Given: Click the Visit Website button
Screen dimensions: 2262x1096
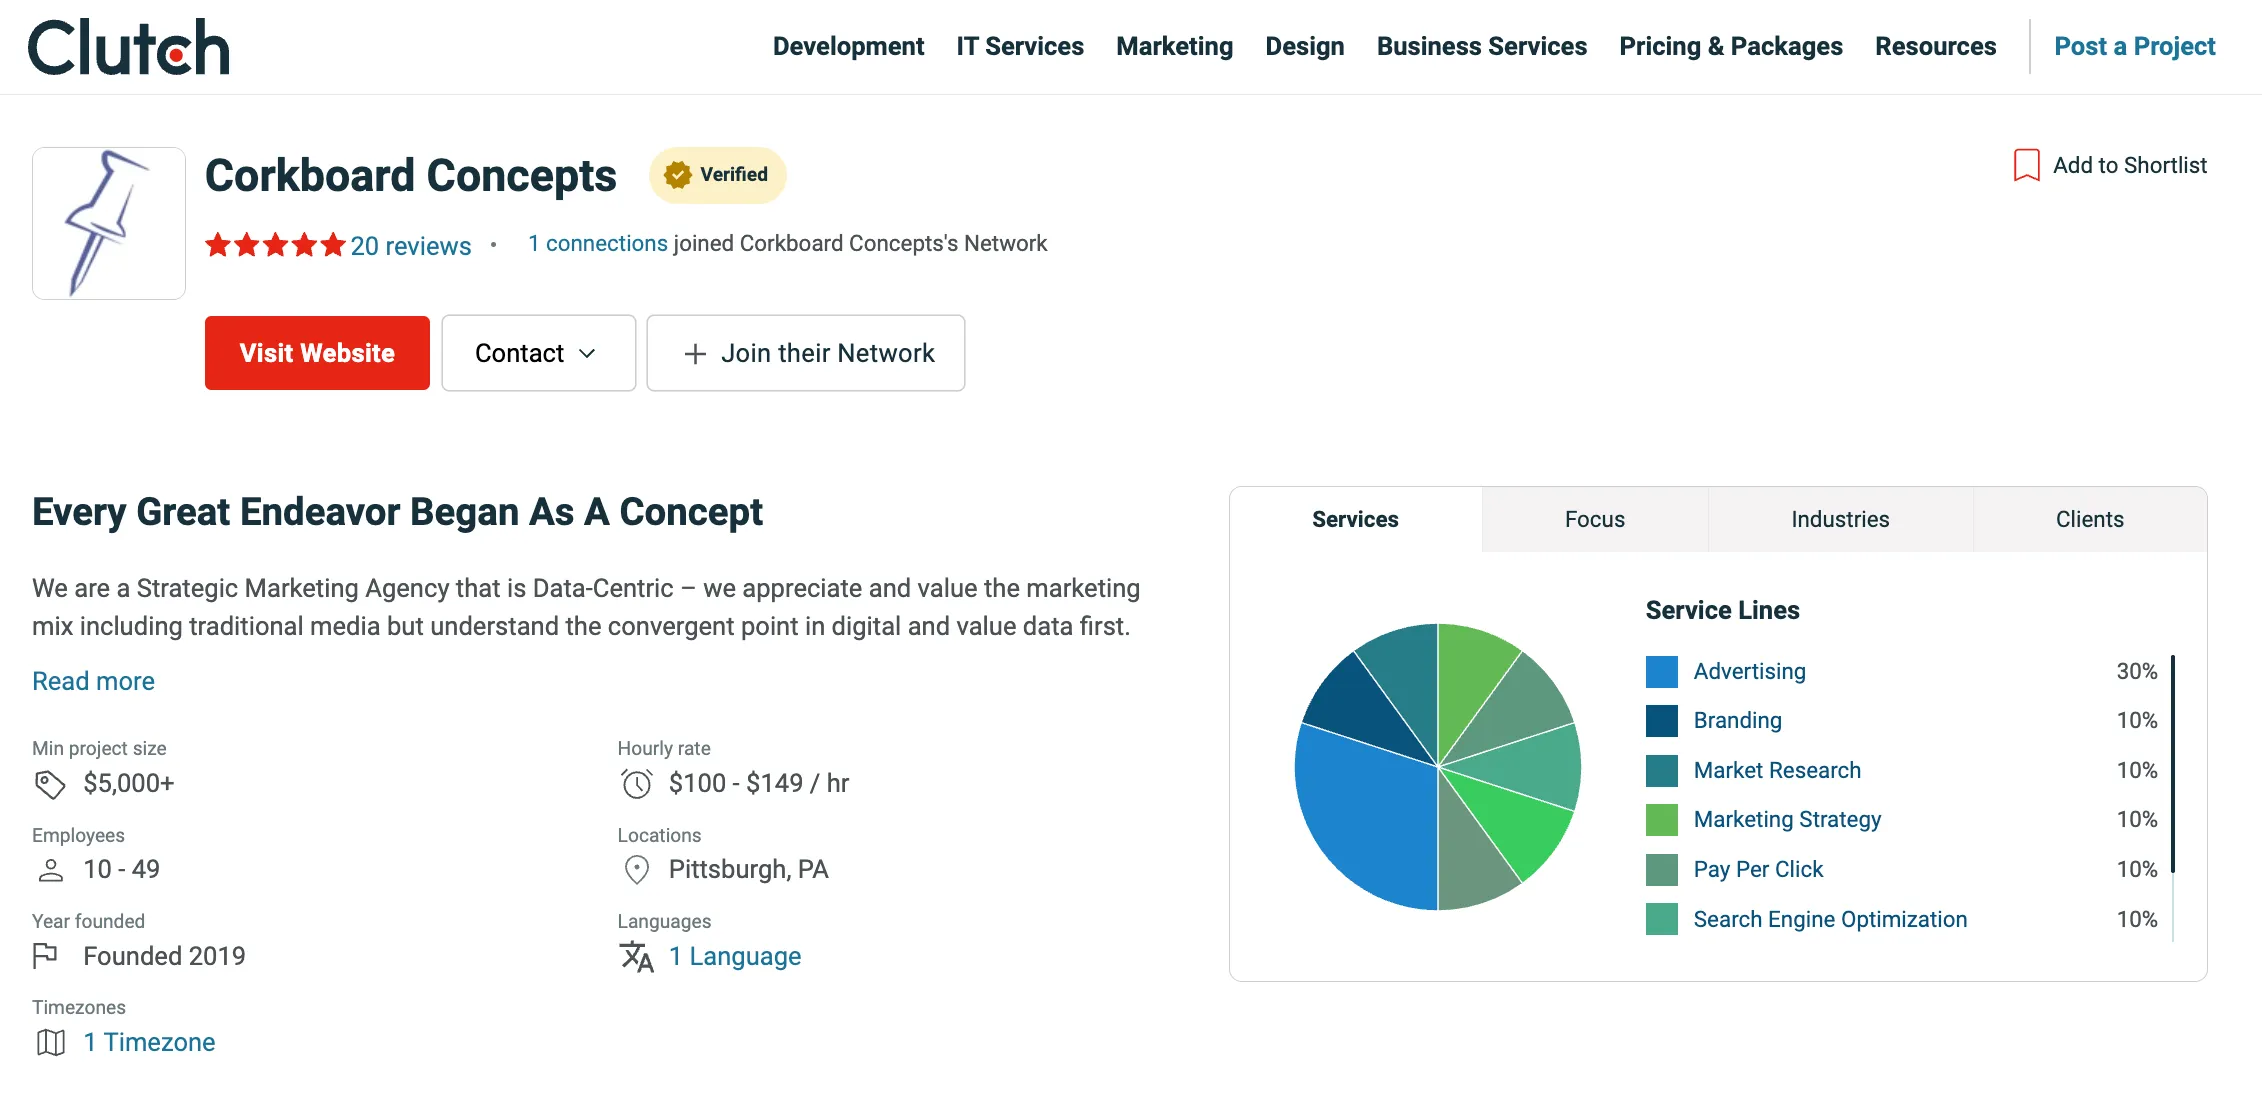Looking at the screenshot, I should click(316, 353).
